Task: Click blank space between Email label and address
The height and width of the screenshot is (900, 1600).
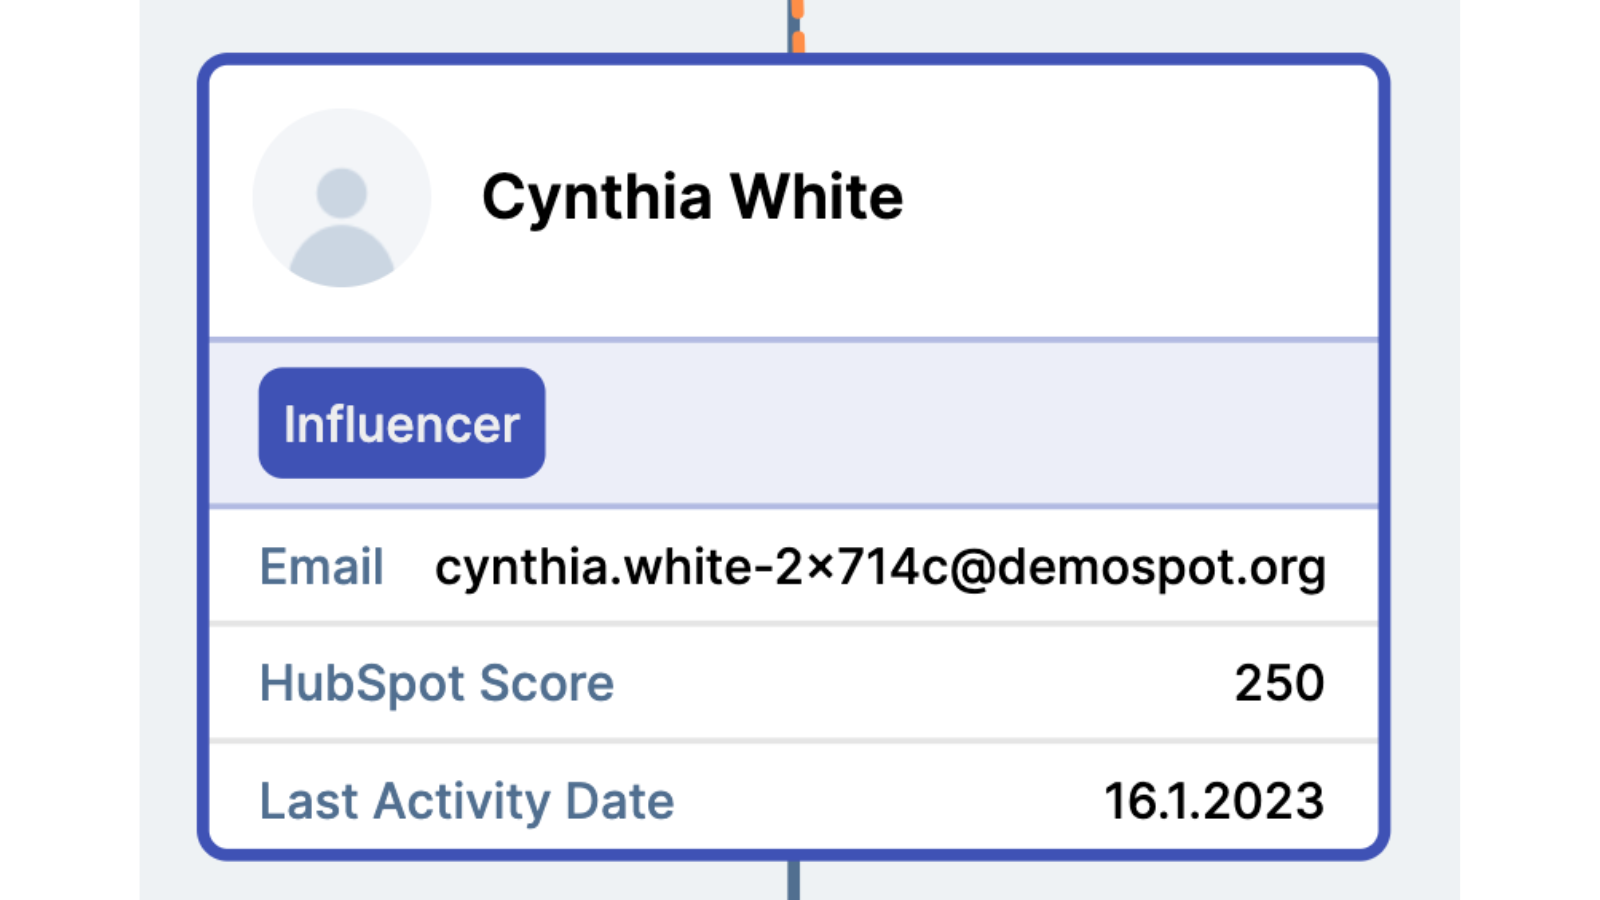Action: 409,567
